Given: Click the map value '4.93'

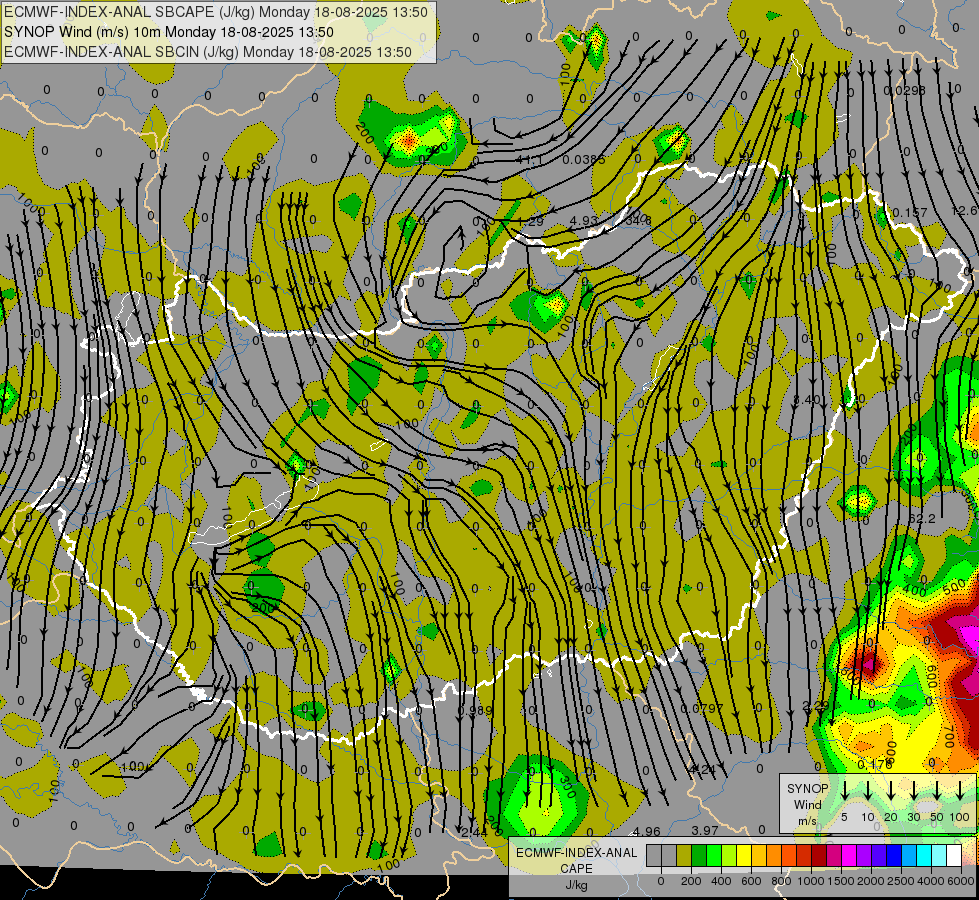Looking at the screenshot, I should coord(584,220).
